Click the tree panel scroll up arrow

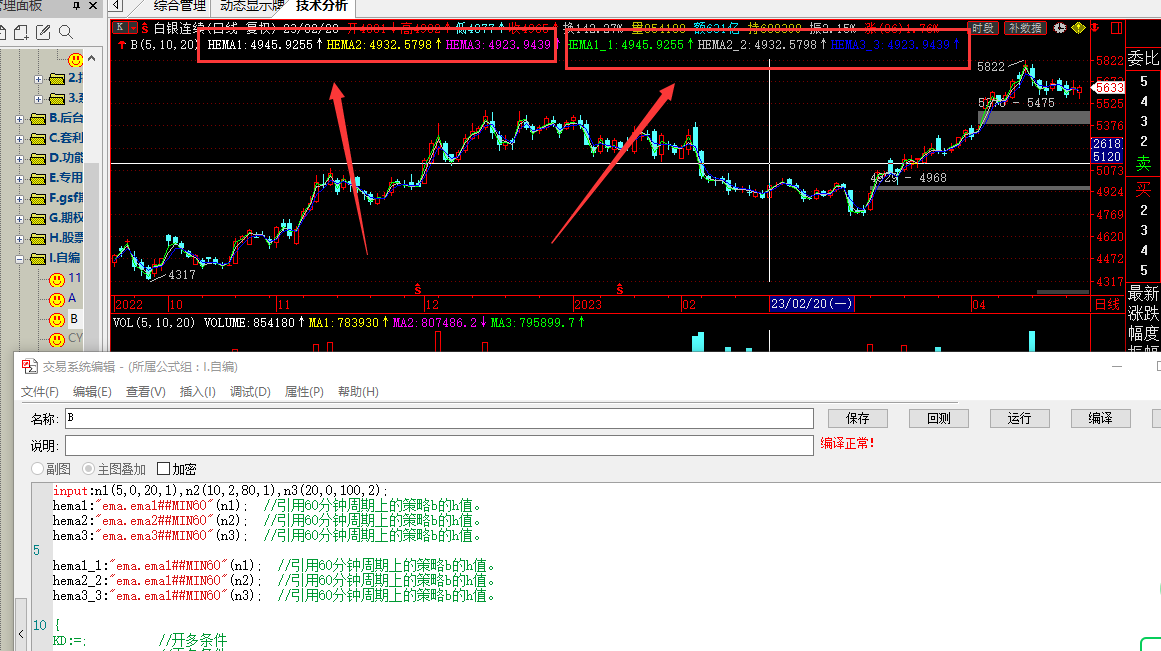click(x=92, y=58)
